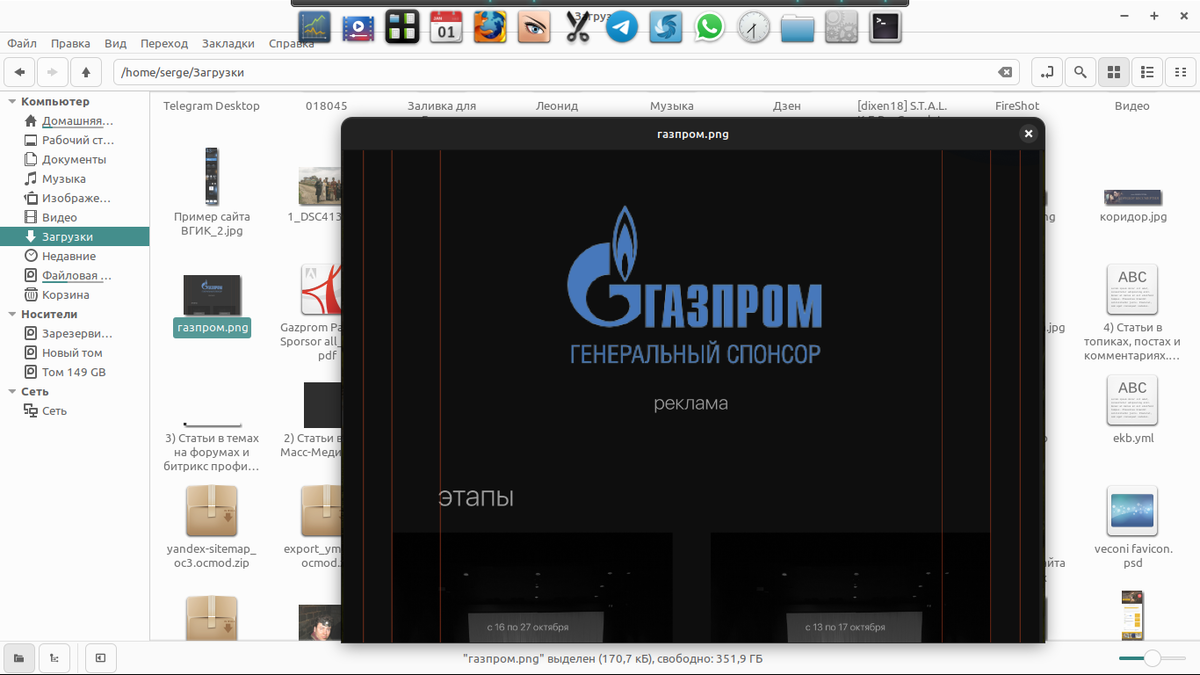Clear the location bar text
Screen dimensions: 1200x675
tap(1005, 72)
